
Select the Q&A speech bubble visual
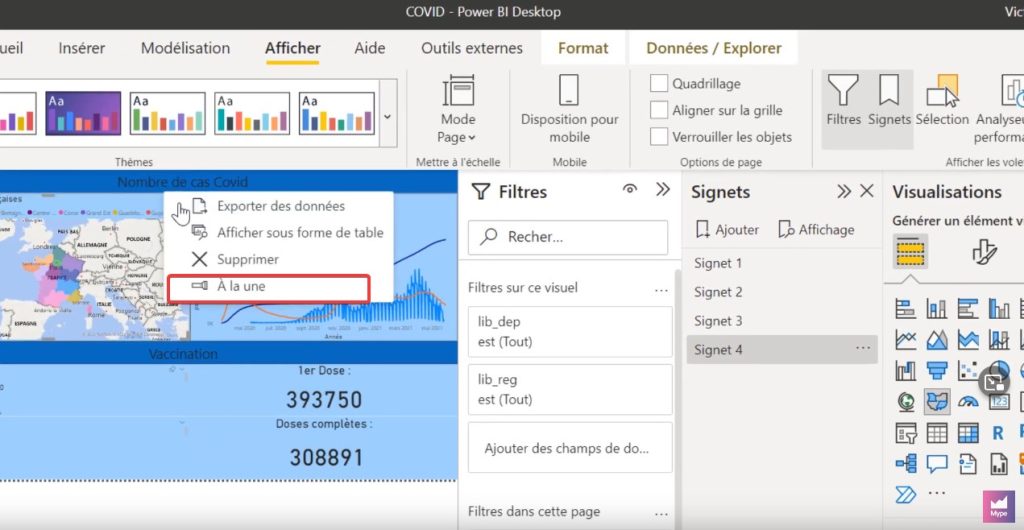(x=937, y=464)
